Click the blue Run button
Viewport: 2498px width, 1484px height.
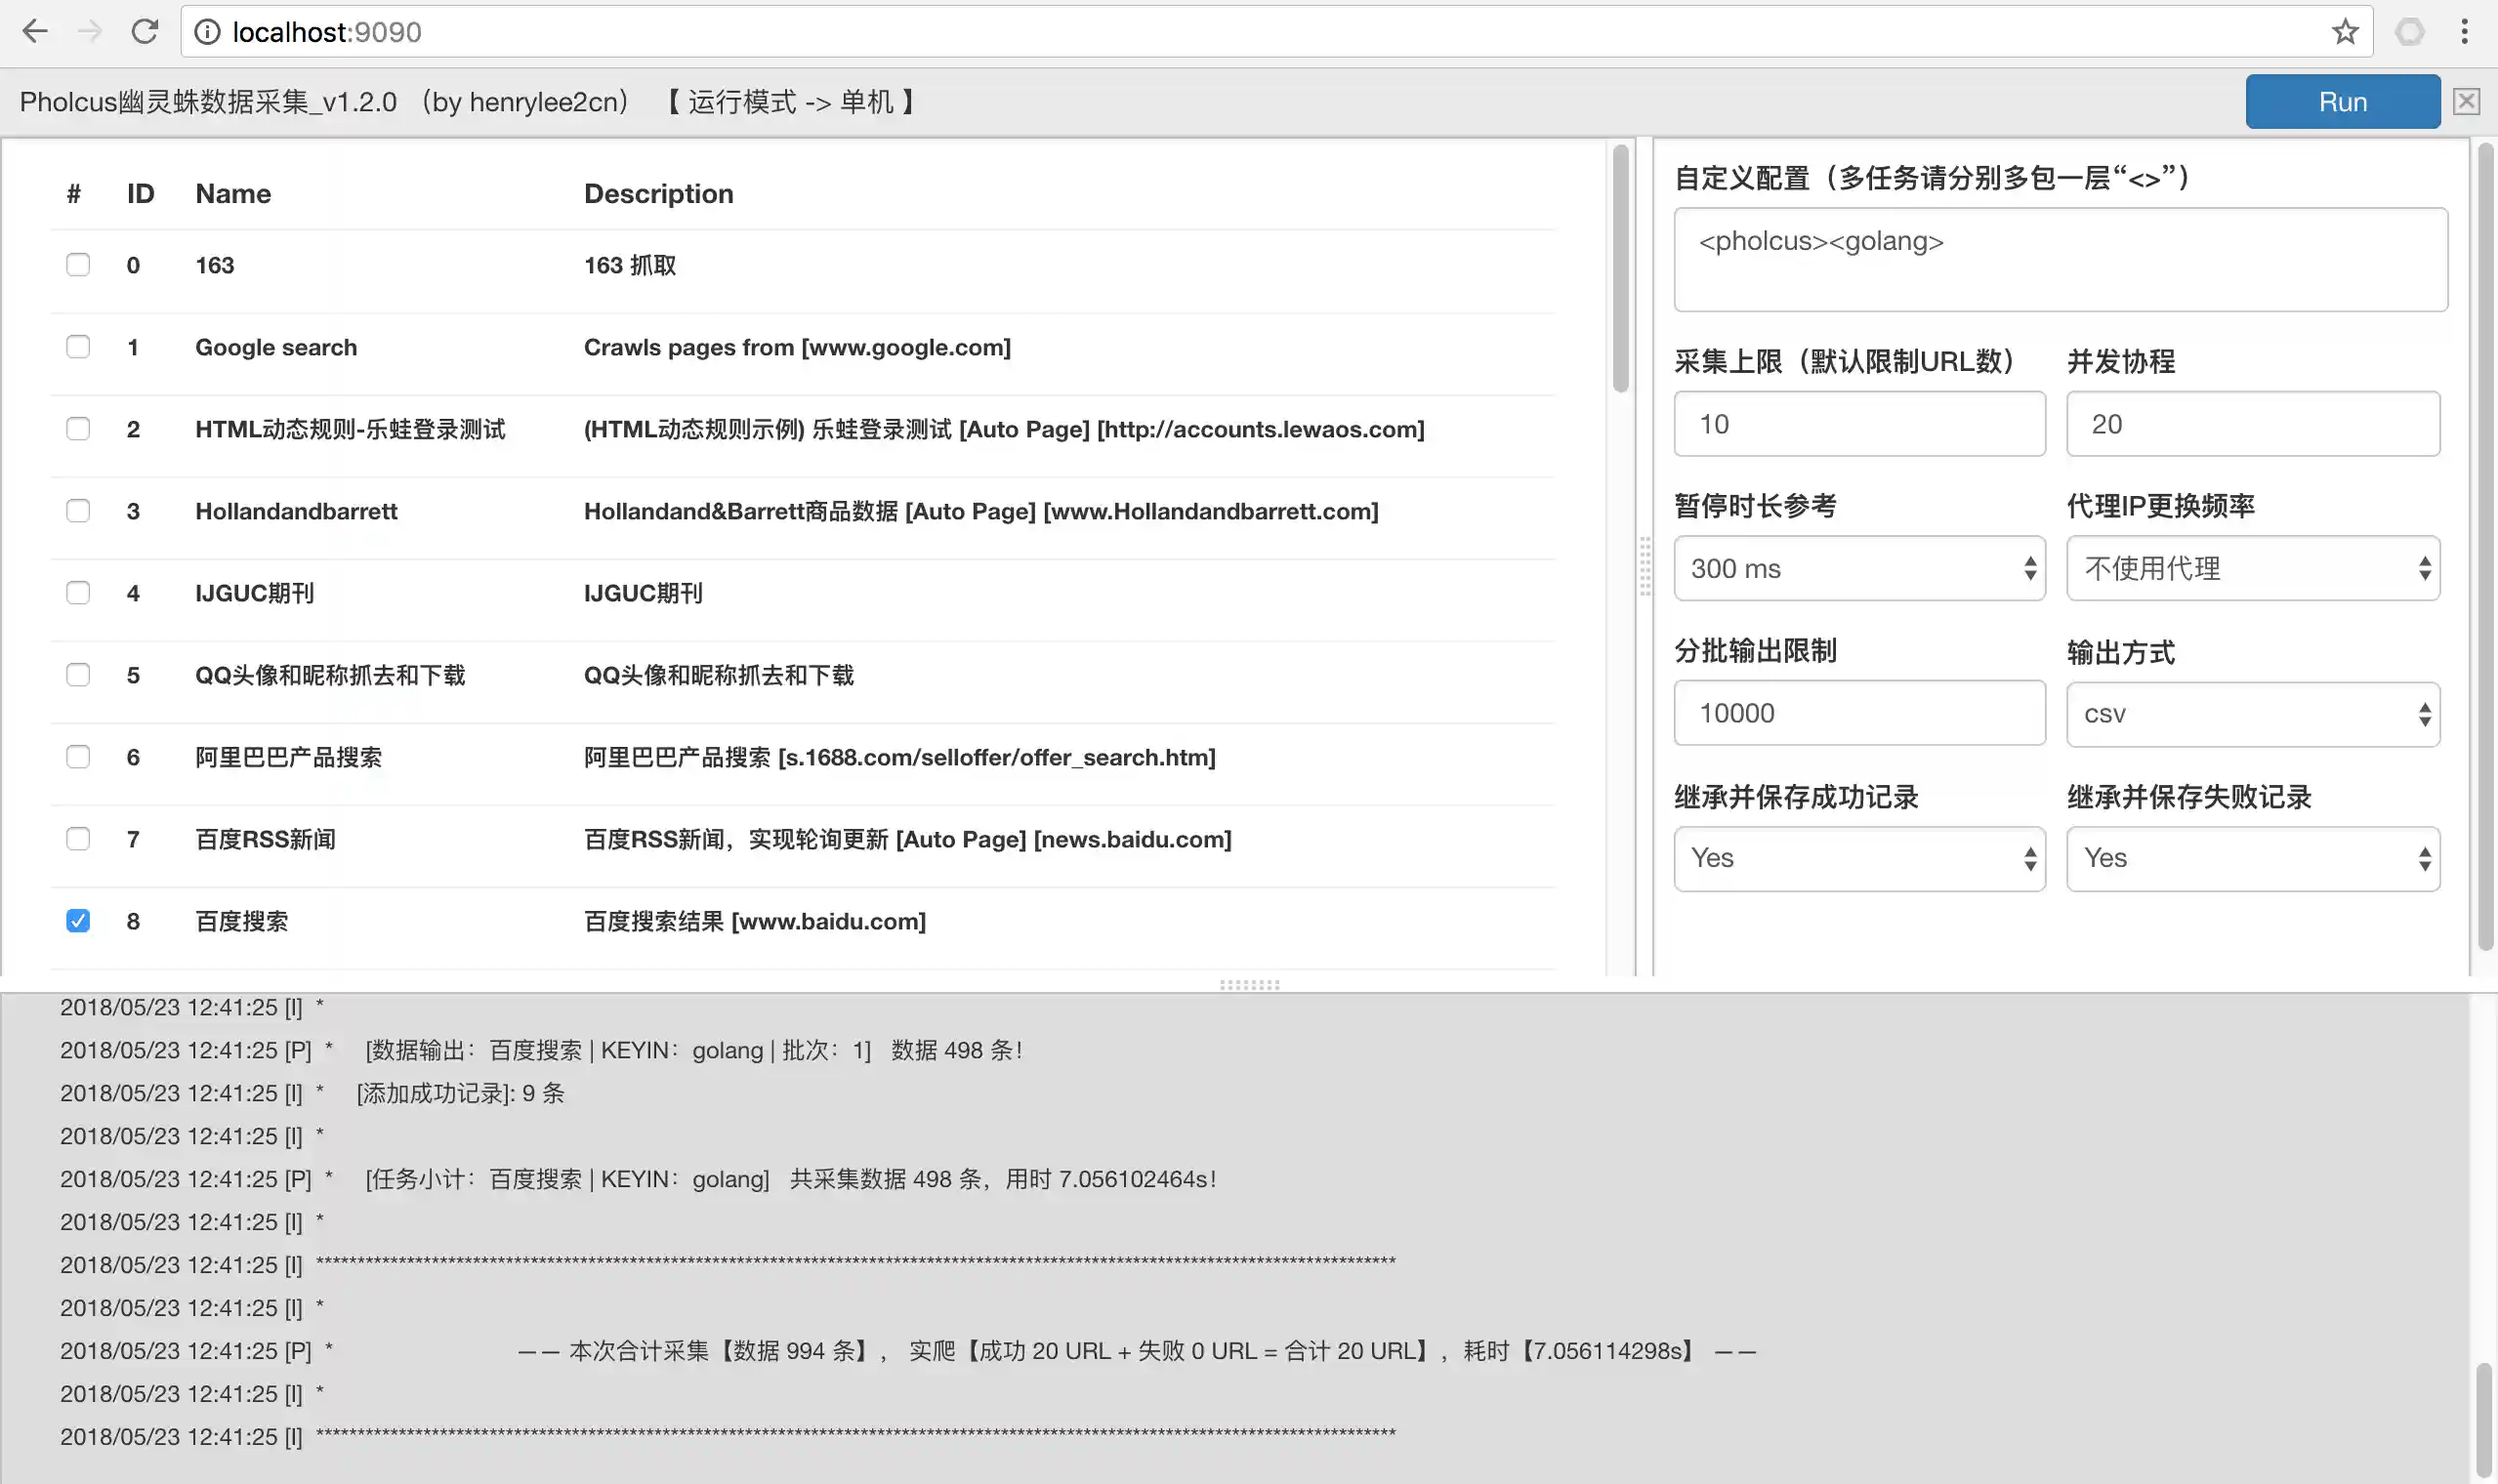click(2342, 102)
